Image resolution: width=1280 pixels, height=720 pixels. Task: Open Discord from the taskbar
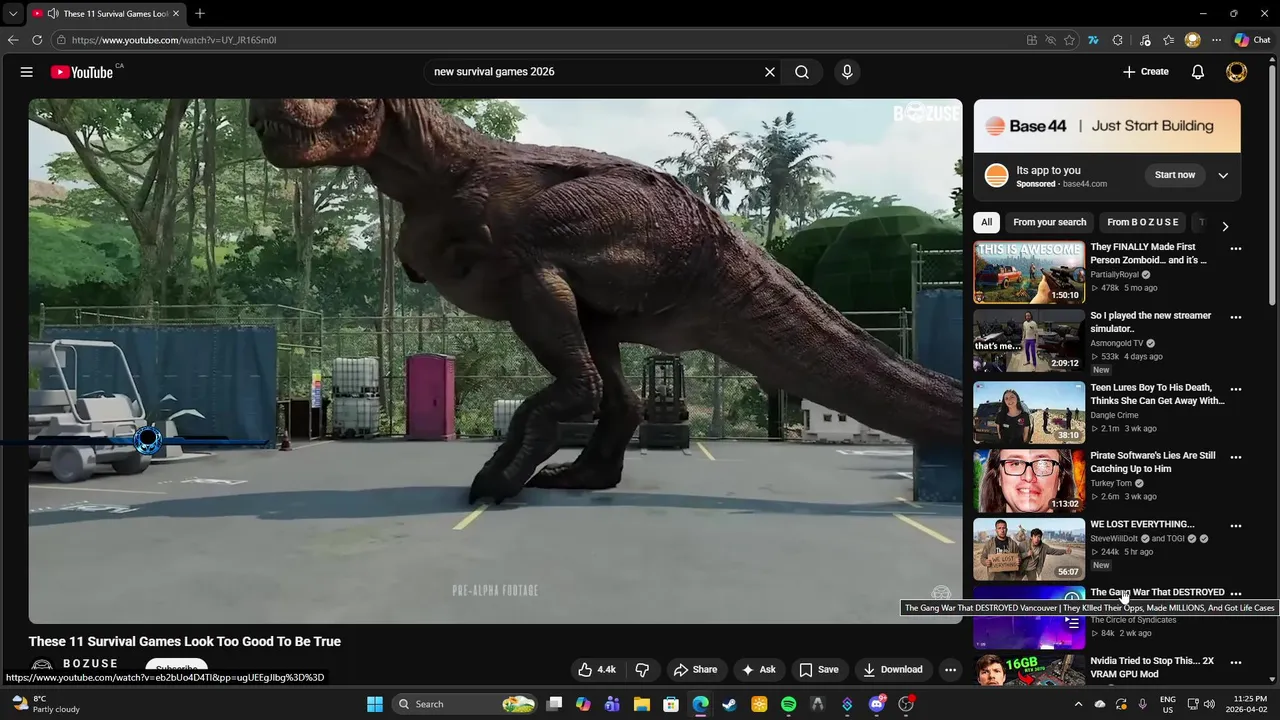[x=877, y=704]
